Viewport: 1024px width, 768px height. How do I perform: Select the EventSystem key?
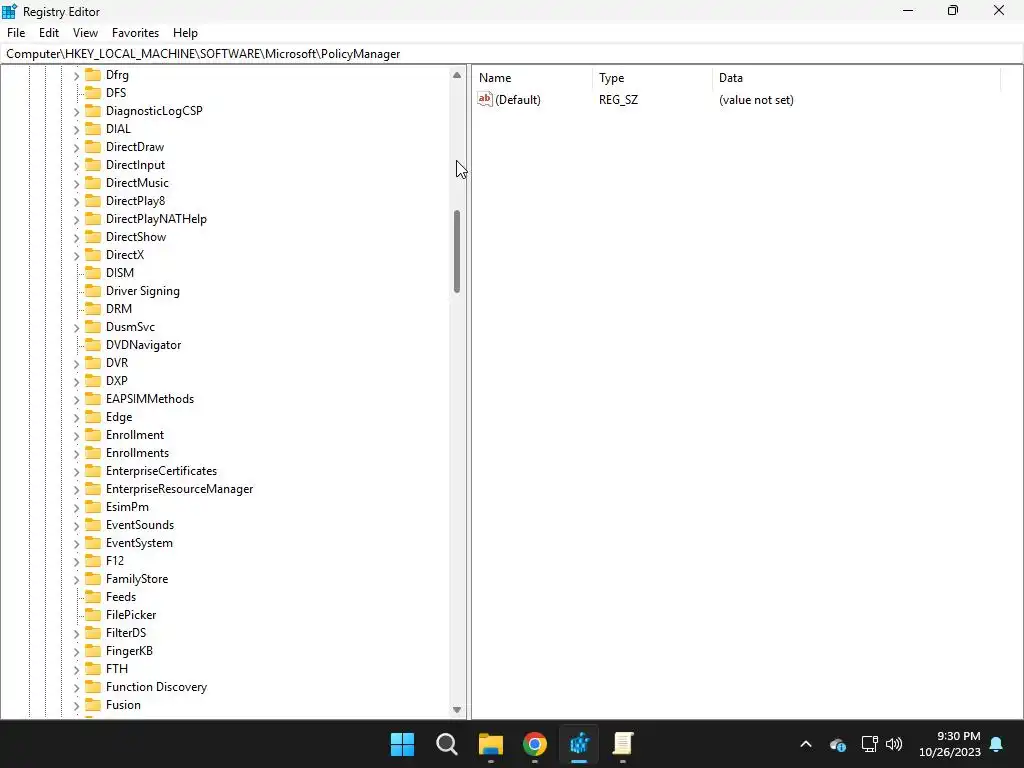(x=139, y=543)
